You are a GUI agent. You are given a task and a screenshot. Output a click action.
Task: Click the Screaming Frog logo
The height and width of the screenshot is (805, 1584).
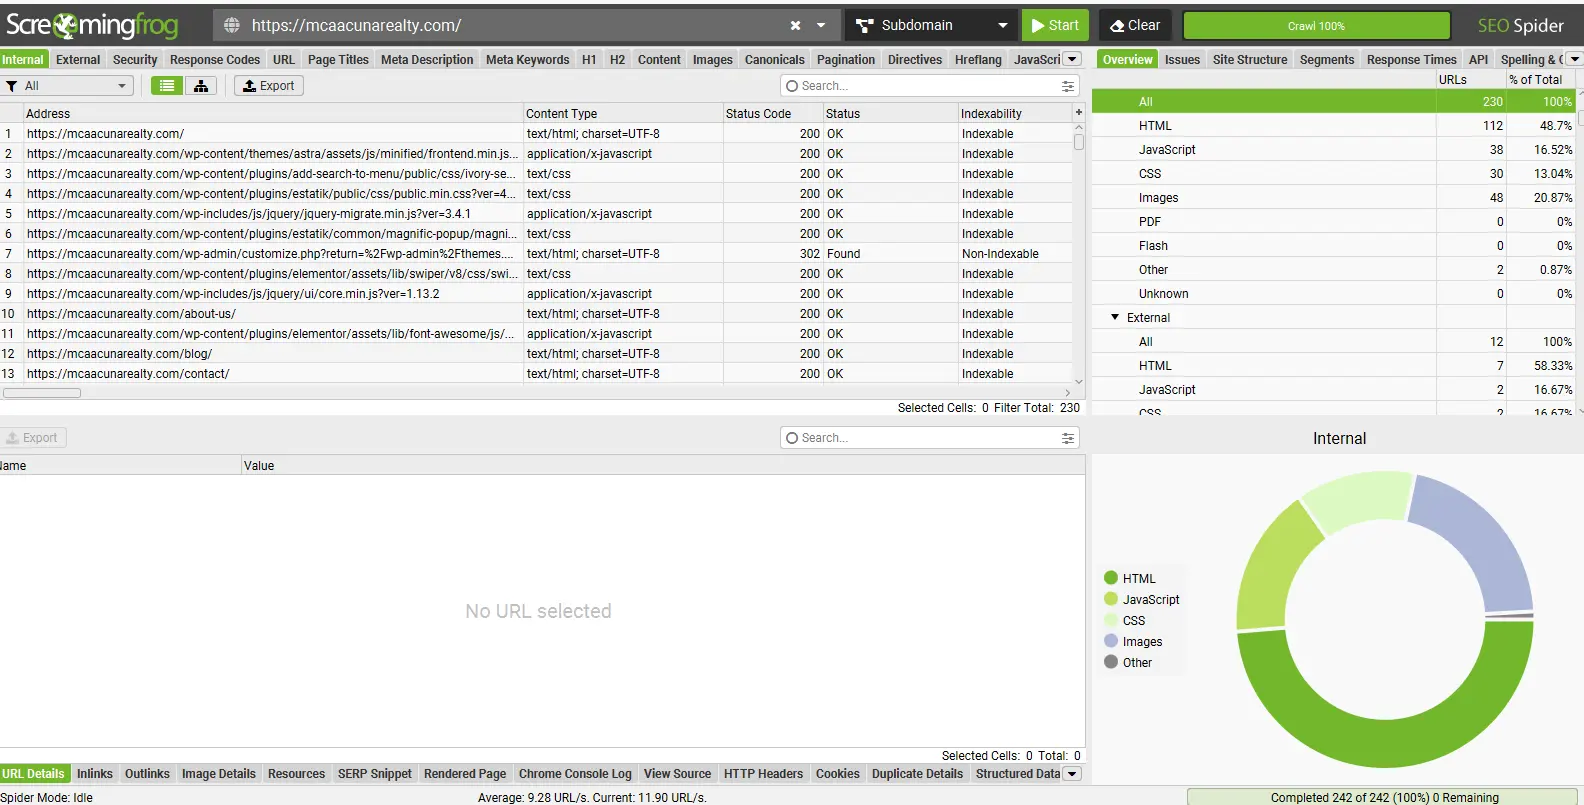(x=92, y=25)
